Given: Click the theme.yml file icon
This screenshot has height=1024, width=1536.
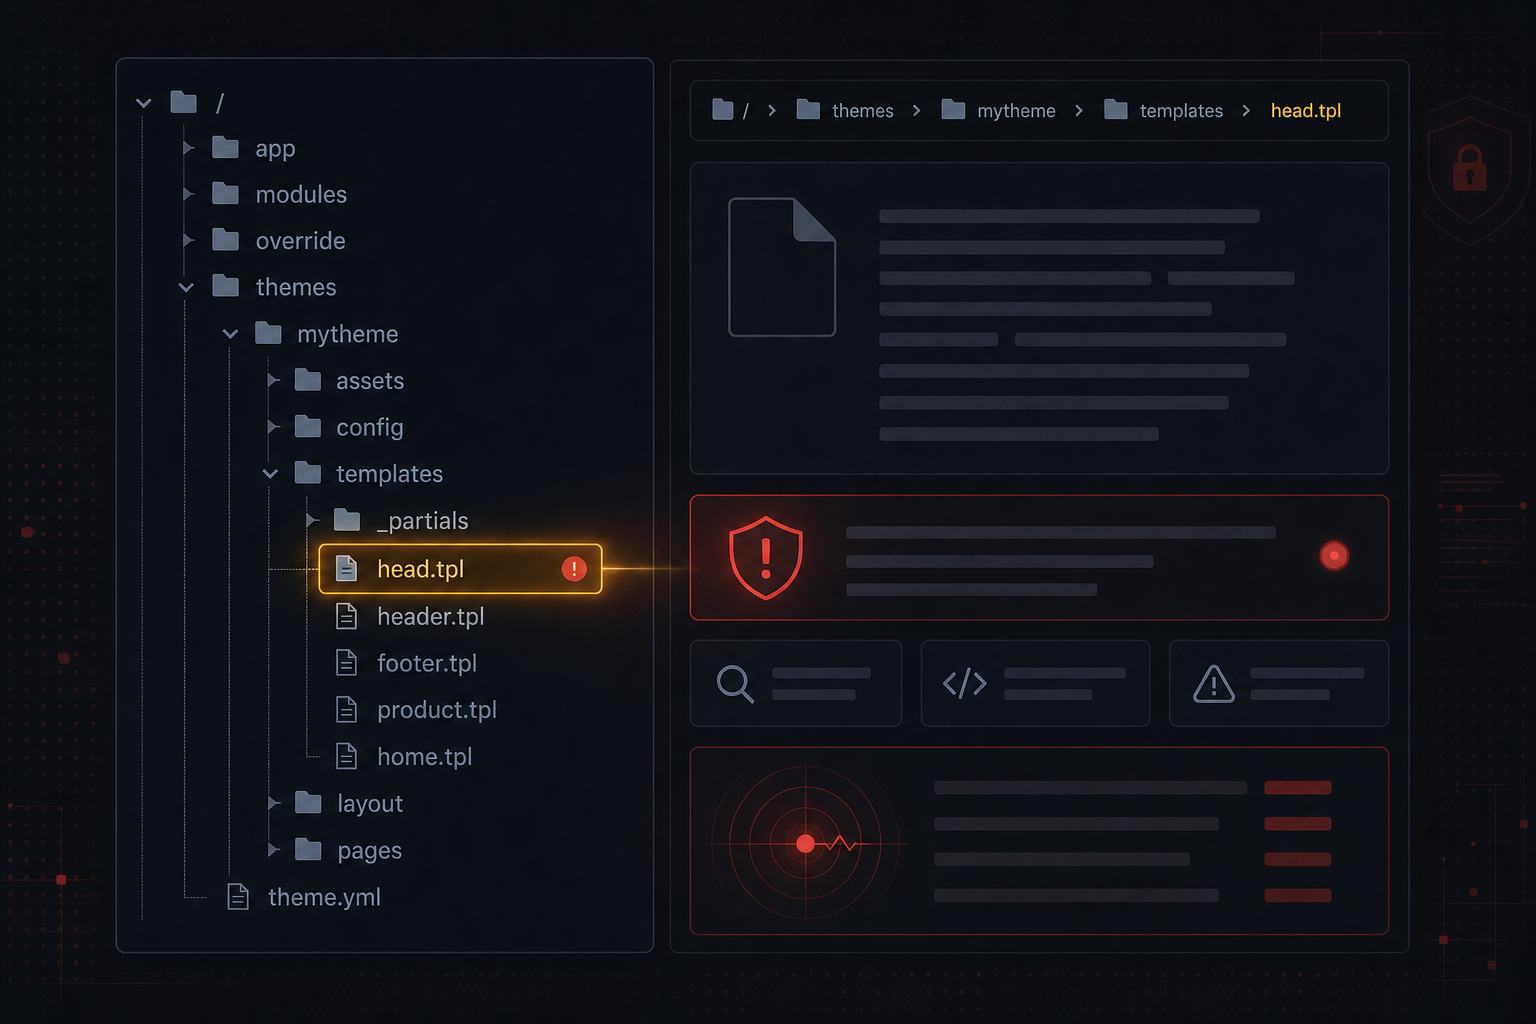Looking at the screenshot, I should coord(238,897).
